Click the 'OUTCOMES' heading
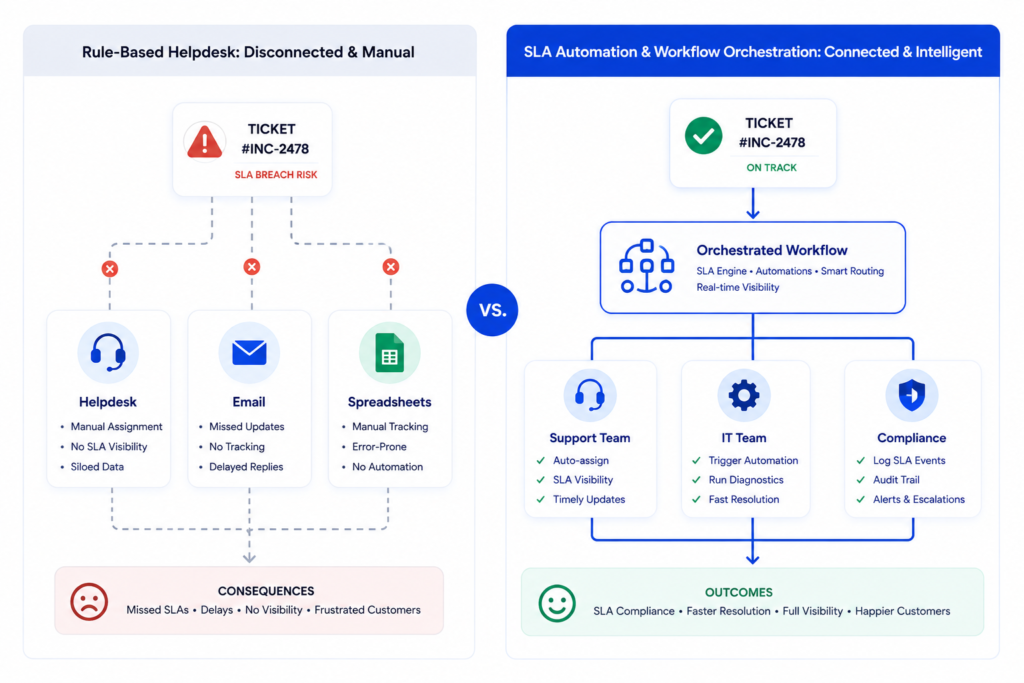1024x683 pixels. [x=739, y=592]
